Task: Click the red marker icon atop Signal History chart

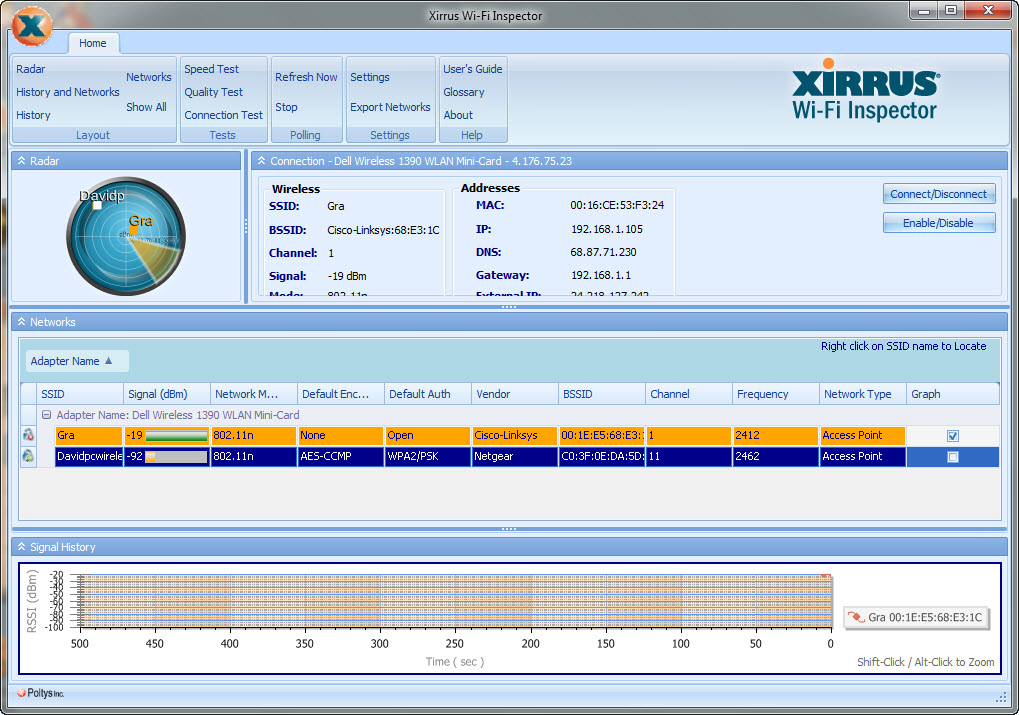Action: (826, 576)
